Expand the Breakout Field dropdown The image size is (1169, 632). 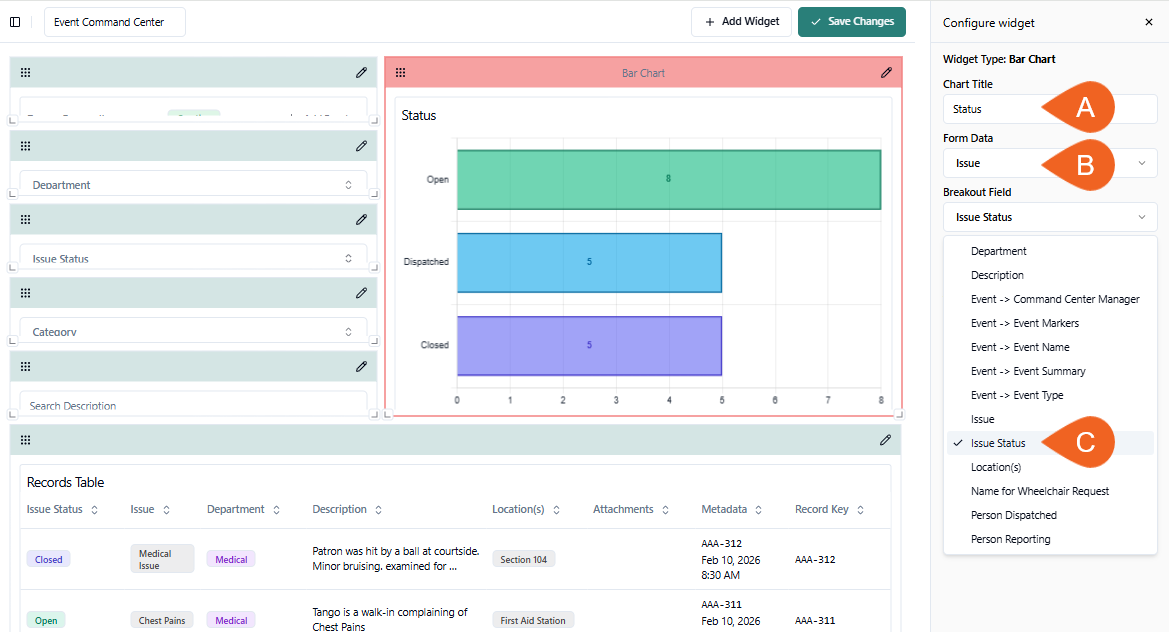click(x=1049, y=217)
